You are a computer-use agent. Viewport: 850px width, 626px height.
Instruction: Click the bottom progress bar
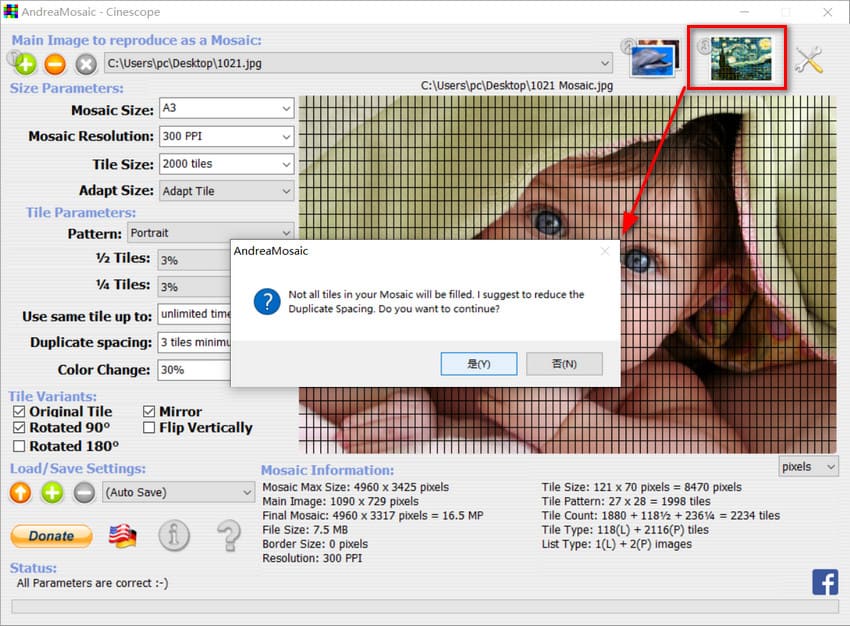pyautogui.click(x=425, y=606)
